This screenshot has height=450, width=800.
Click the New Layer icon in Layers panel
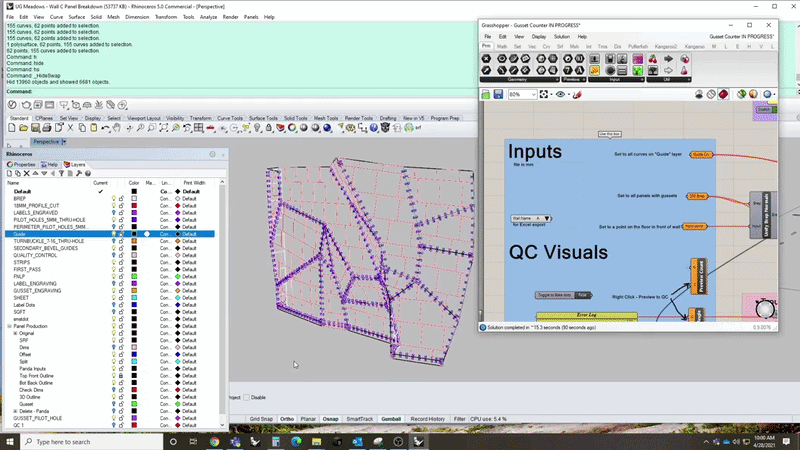click(x=9, y=173)
